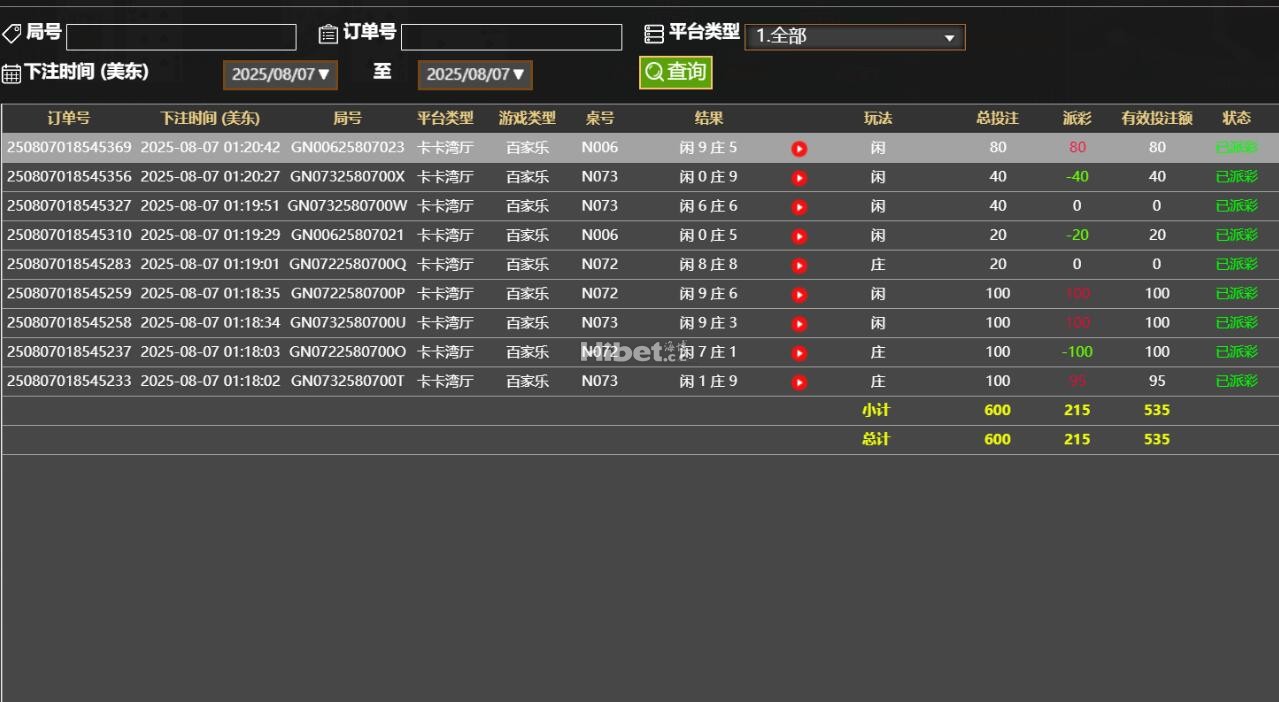Play replay for round GN0722580700Q
The image size is (1279, 702).
click(799, 265)
